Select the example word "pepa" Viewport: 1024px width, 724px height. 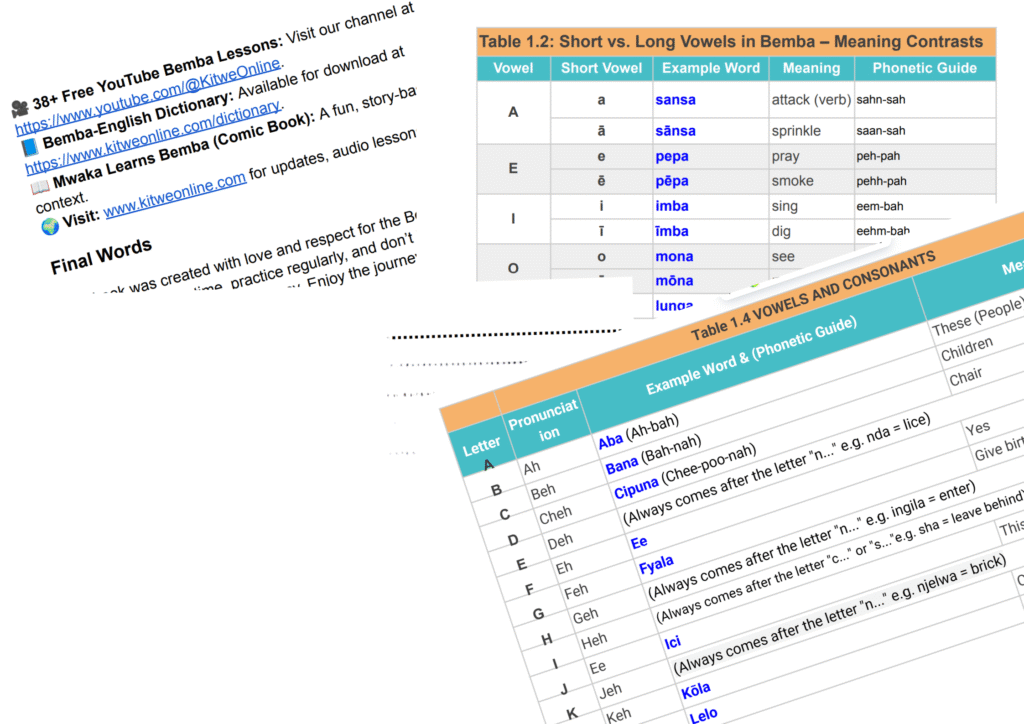point(672,157)
